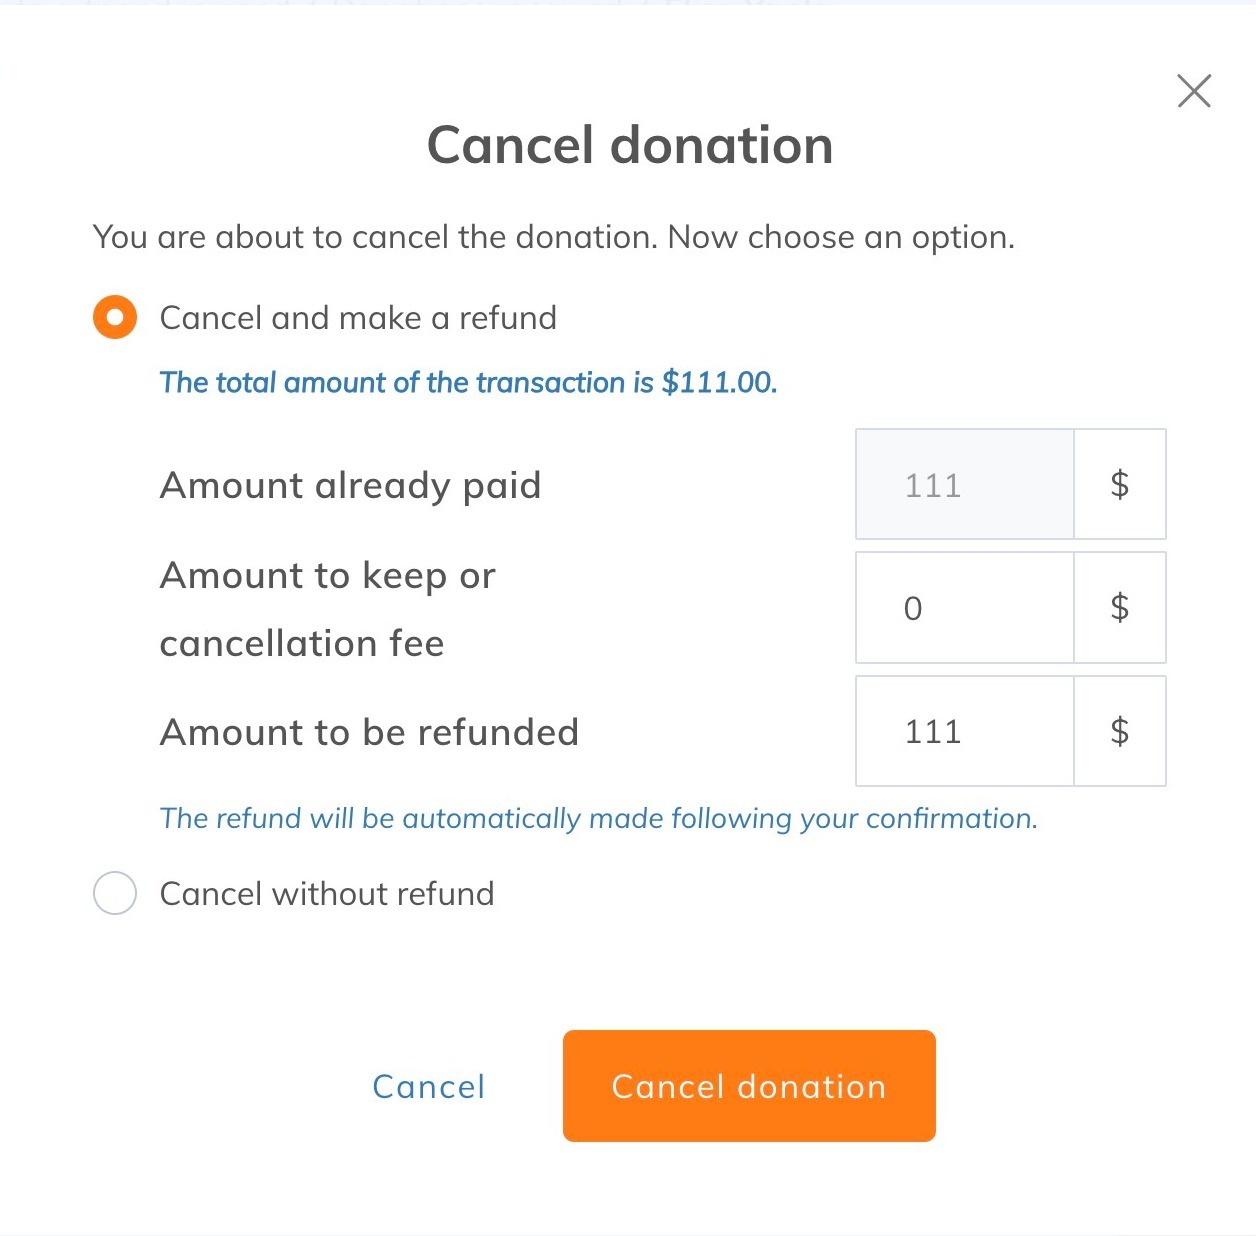This screenshot has width=1256, height=1236.
Task: Click the dollar sign beside Amount to be refunded
Action: [x=1120, y=731]
